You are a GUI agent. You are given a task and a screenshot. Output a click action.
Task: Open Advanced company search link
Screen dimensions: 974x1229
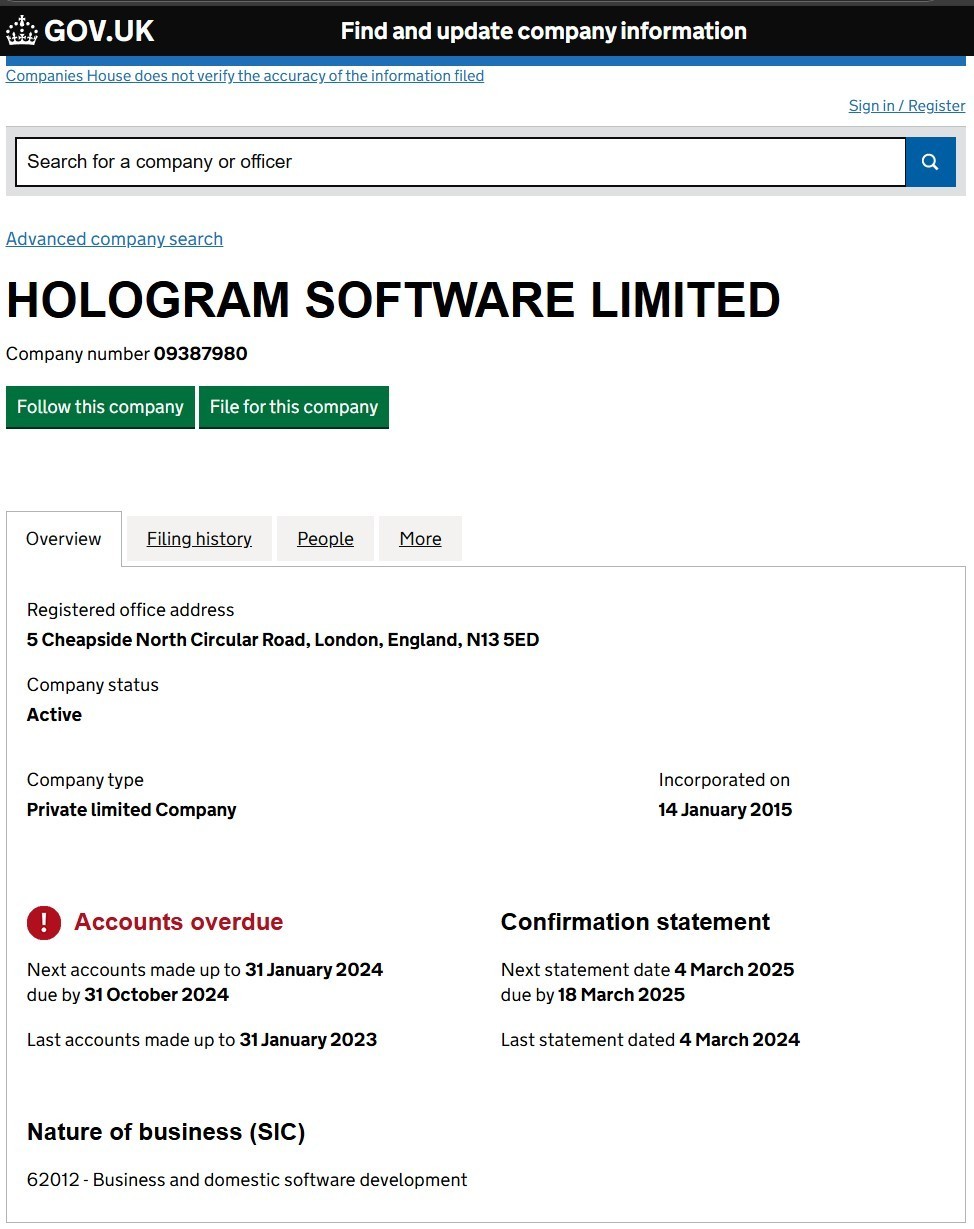click(x=114, y=239)
